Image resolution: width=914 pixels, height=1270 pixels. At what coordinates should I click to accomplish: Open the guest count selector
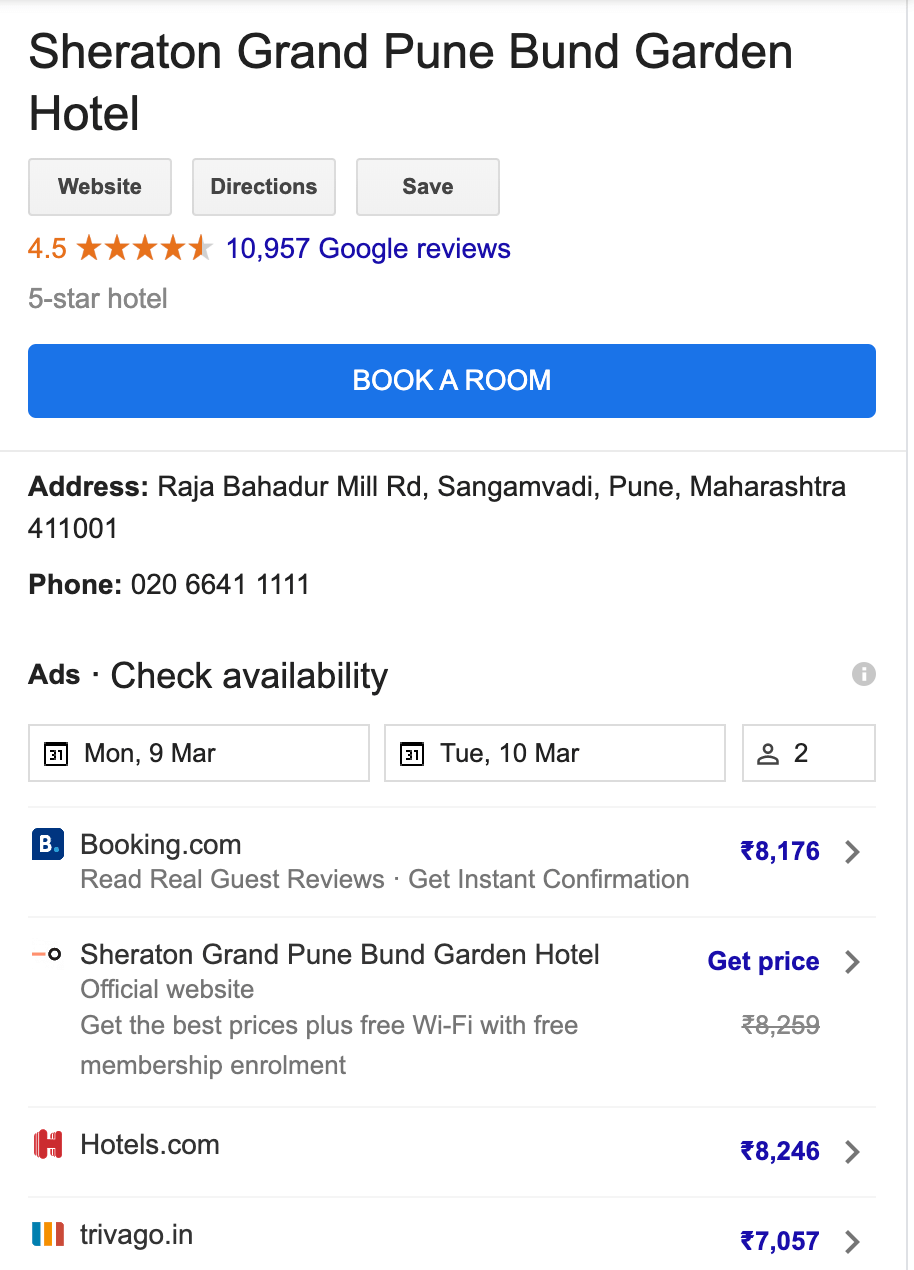tap(809, 753)
